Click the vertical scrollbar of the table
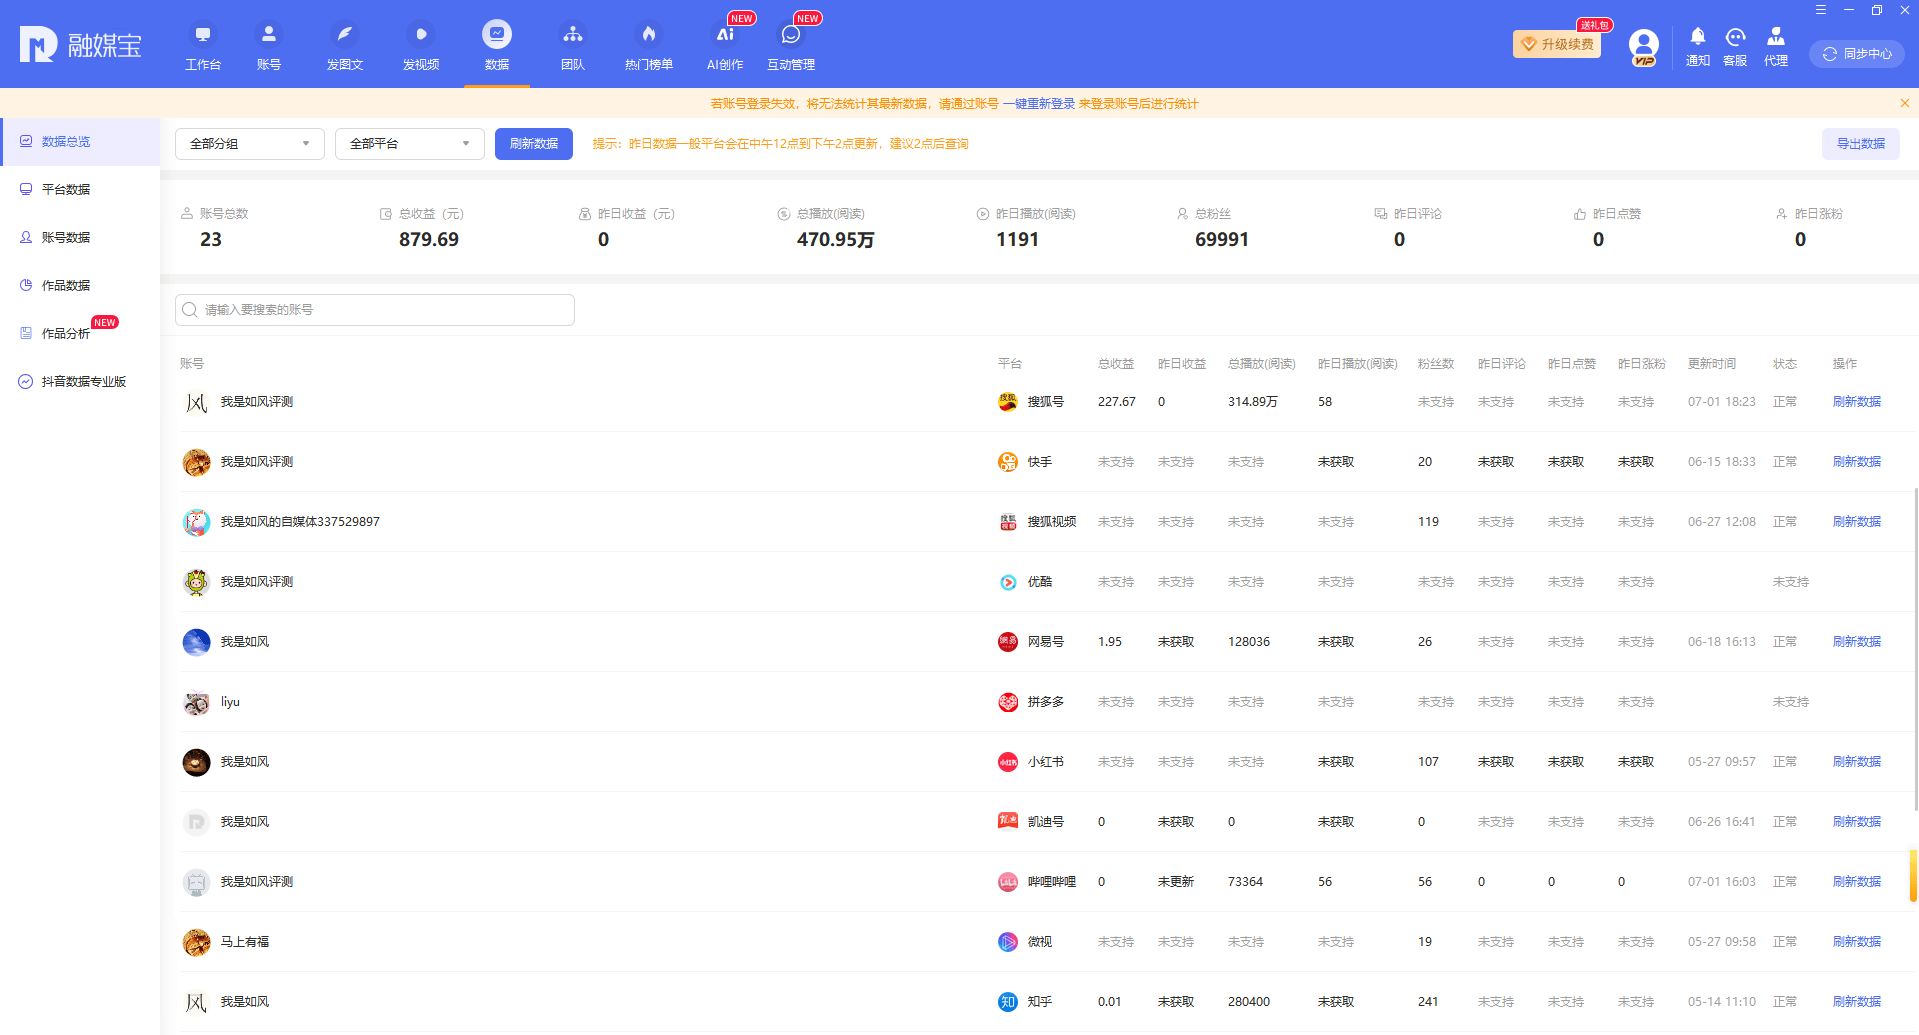The height and width of the screenshot is (1035, 1919). (x=1915, y=650)
